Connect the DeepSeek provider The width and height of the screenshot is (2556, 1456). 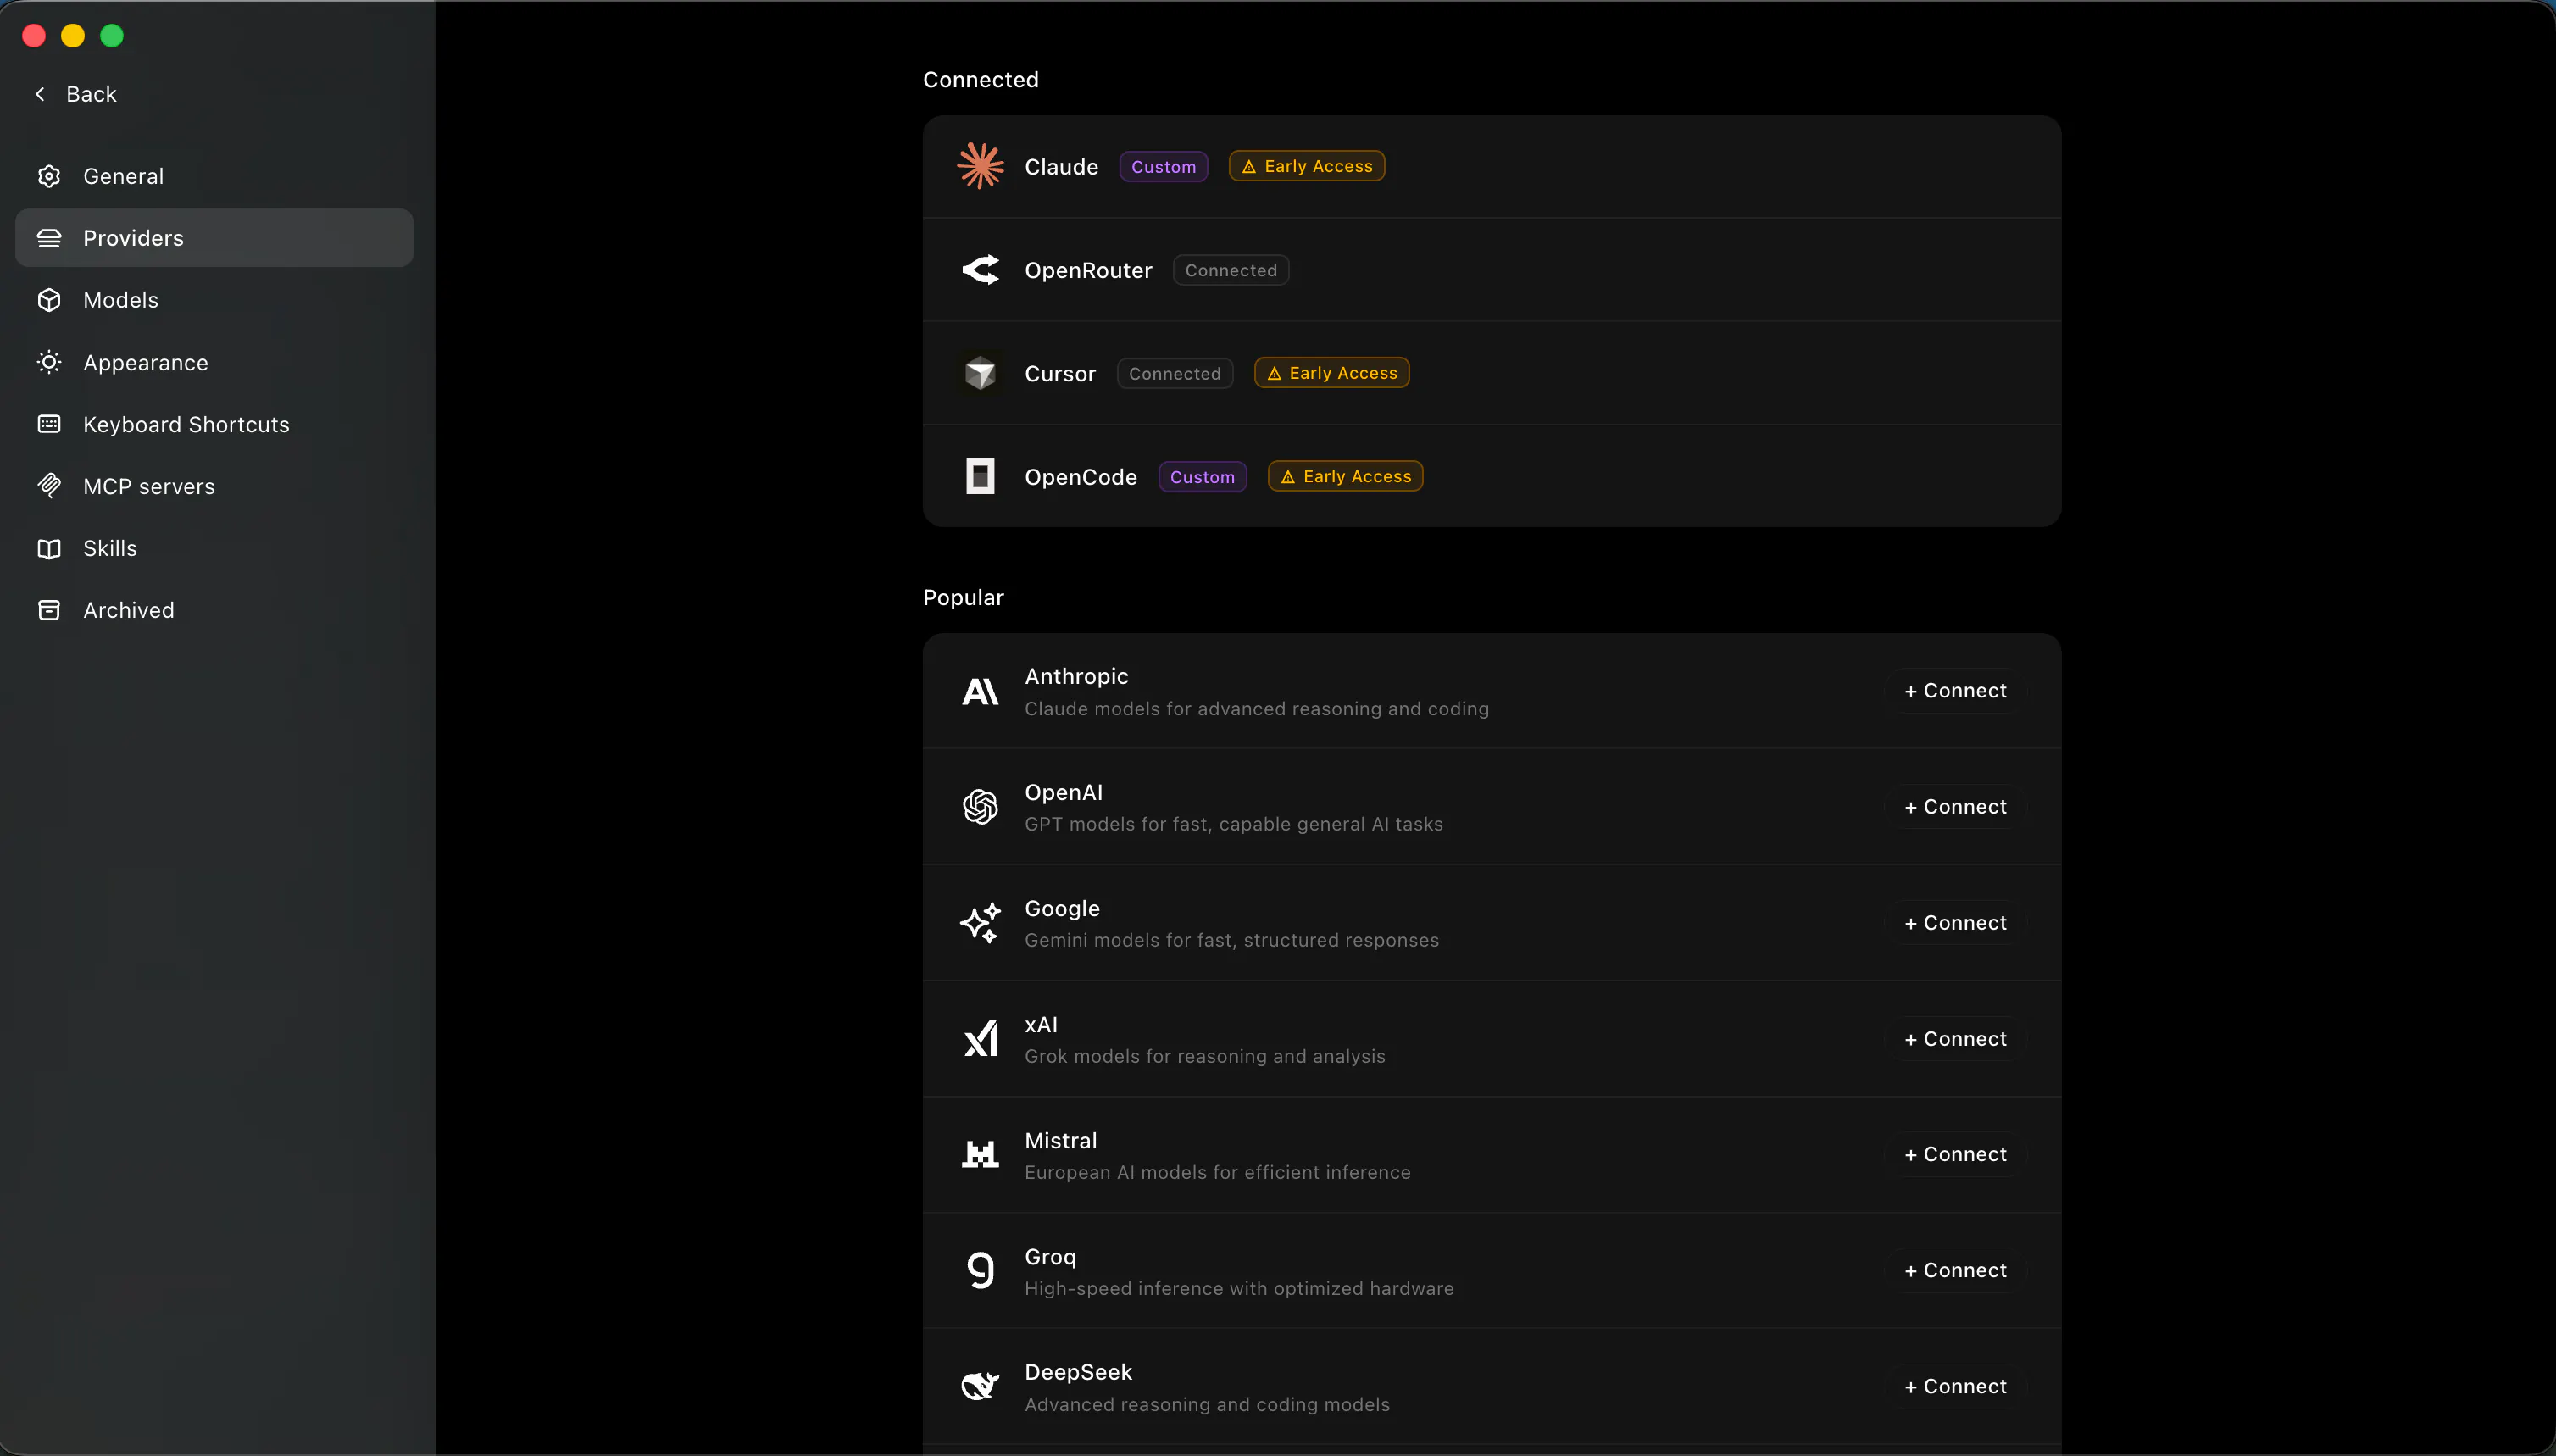click(x=1955, y=1386)
